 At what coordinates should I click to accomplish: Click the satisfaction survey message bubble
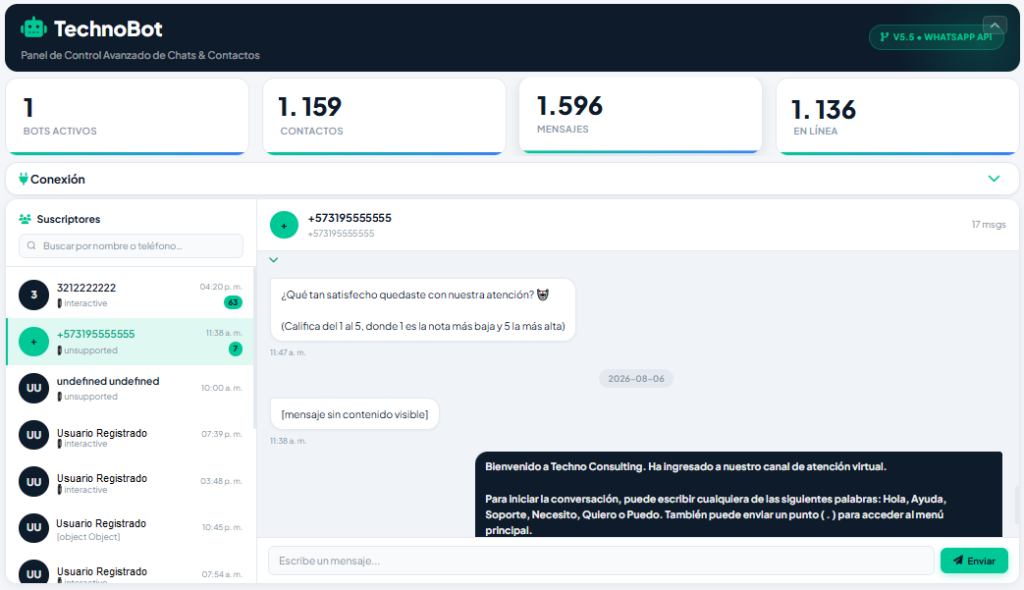click(x=423, y=310)
